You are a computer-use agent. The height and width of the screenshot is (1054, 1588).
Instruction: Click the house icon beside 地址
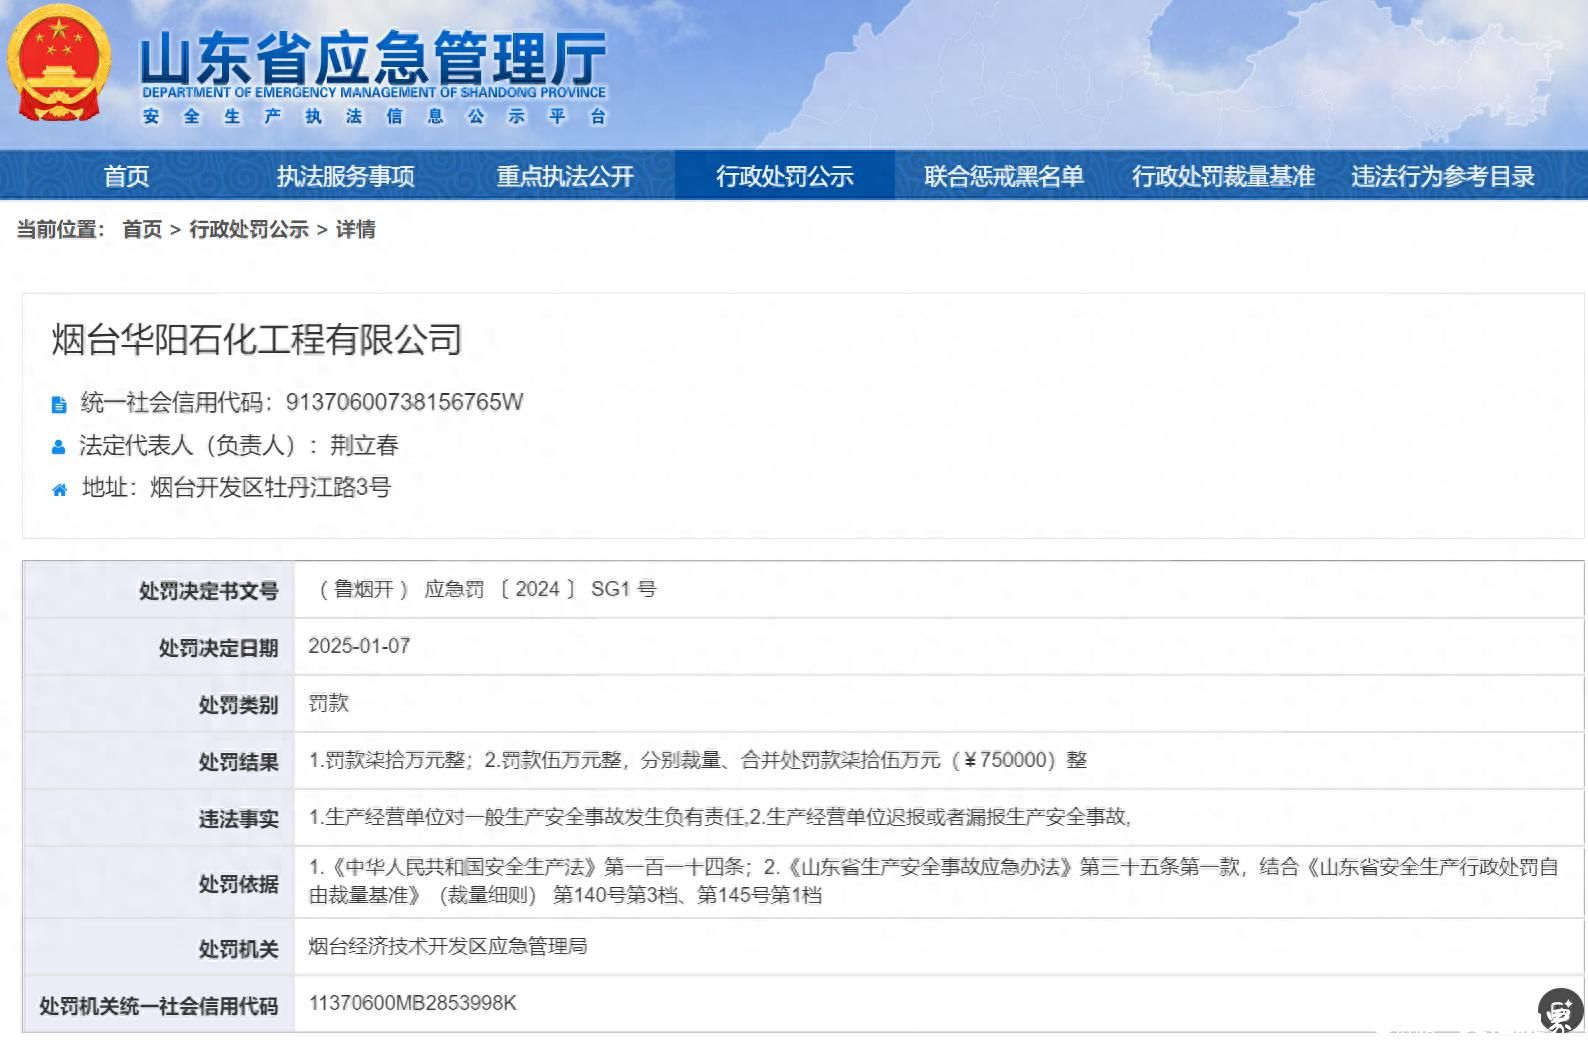(x=59, y=490)
